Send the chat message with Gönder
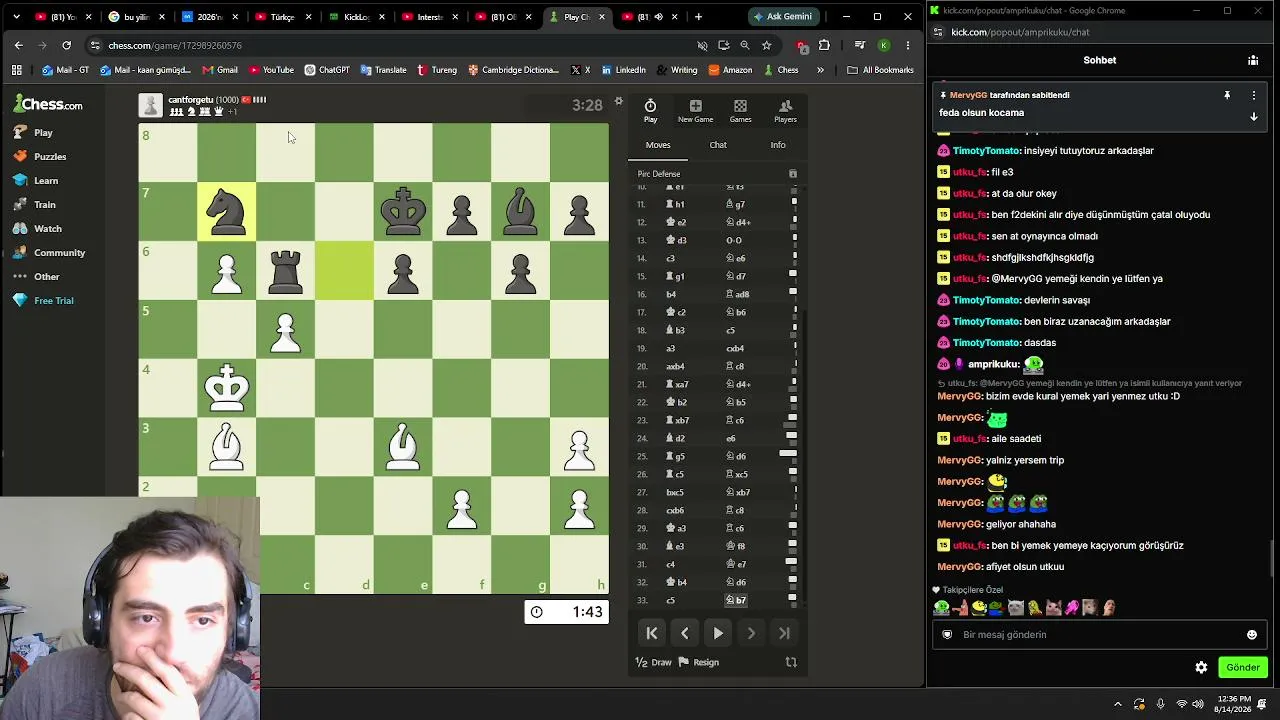Viewport: 1280px width, 720px height. 1243,667
